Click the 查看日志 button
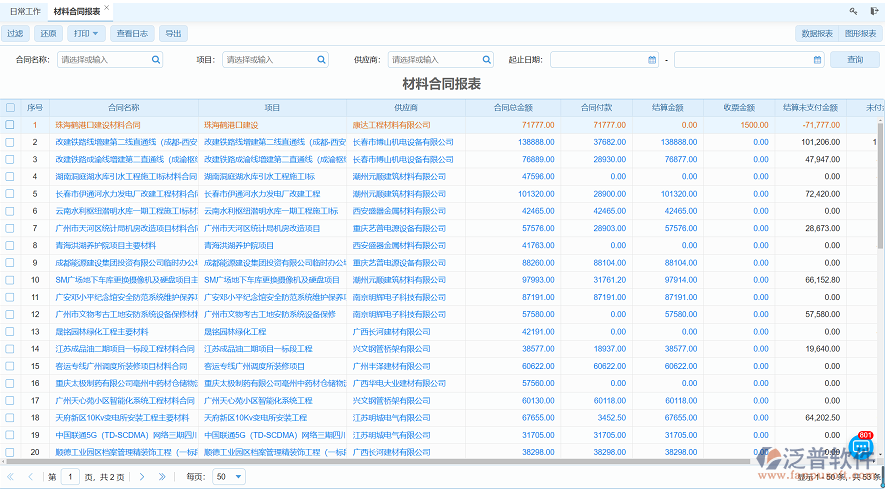The width and height of the screenshot is (886, 491). pyautogui.click(x=132, y=33)
